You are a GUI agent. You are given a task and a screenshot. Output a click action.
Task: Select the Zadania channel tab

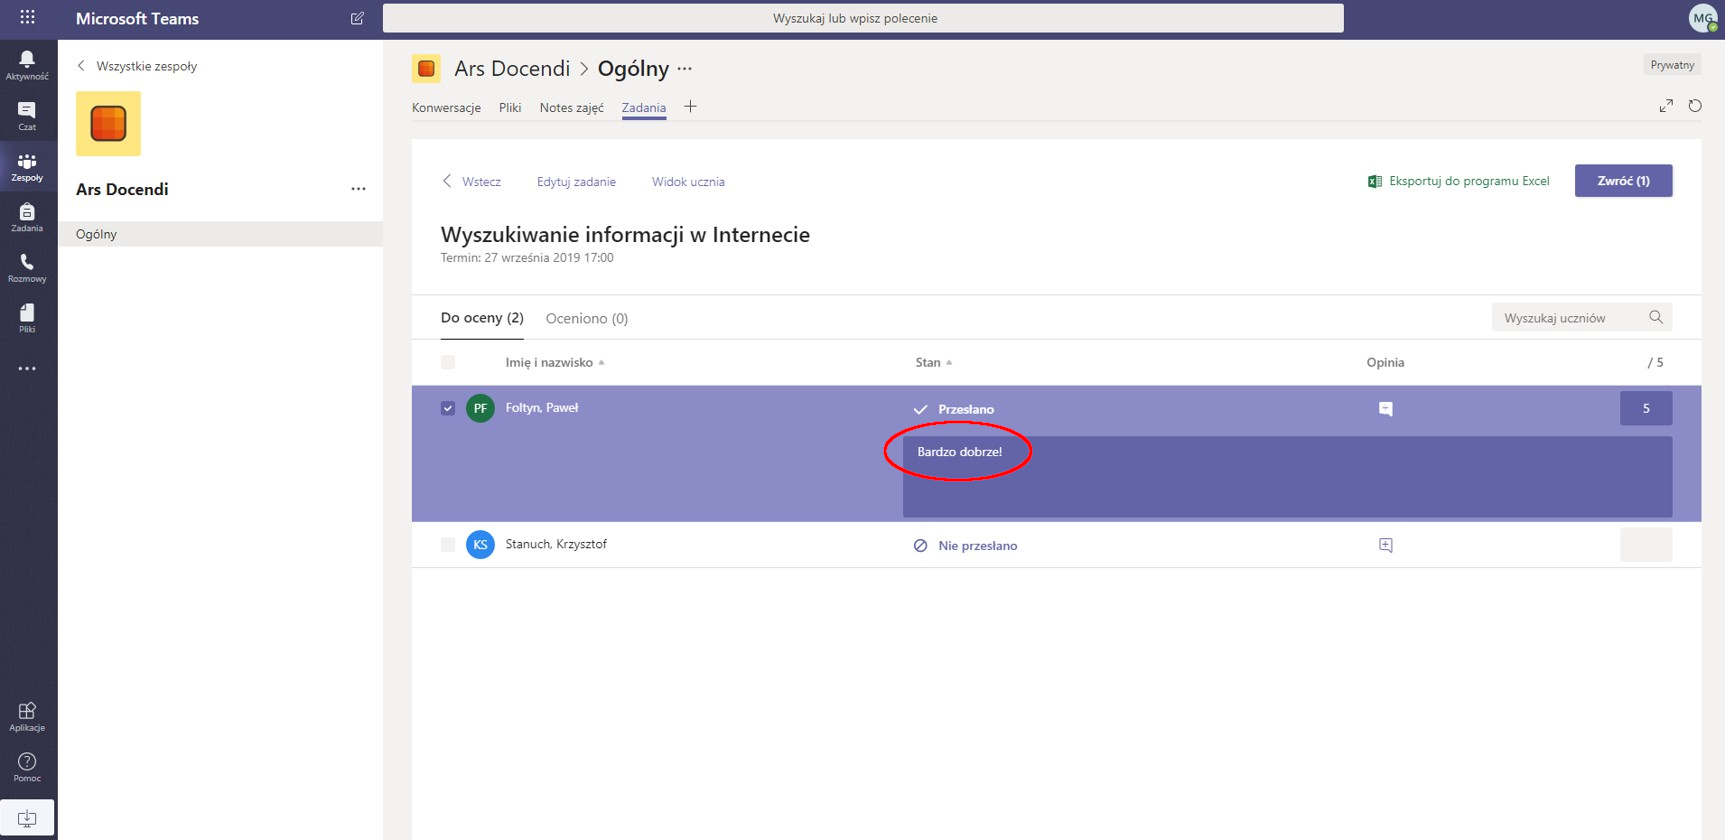(644, 108)
